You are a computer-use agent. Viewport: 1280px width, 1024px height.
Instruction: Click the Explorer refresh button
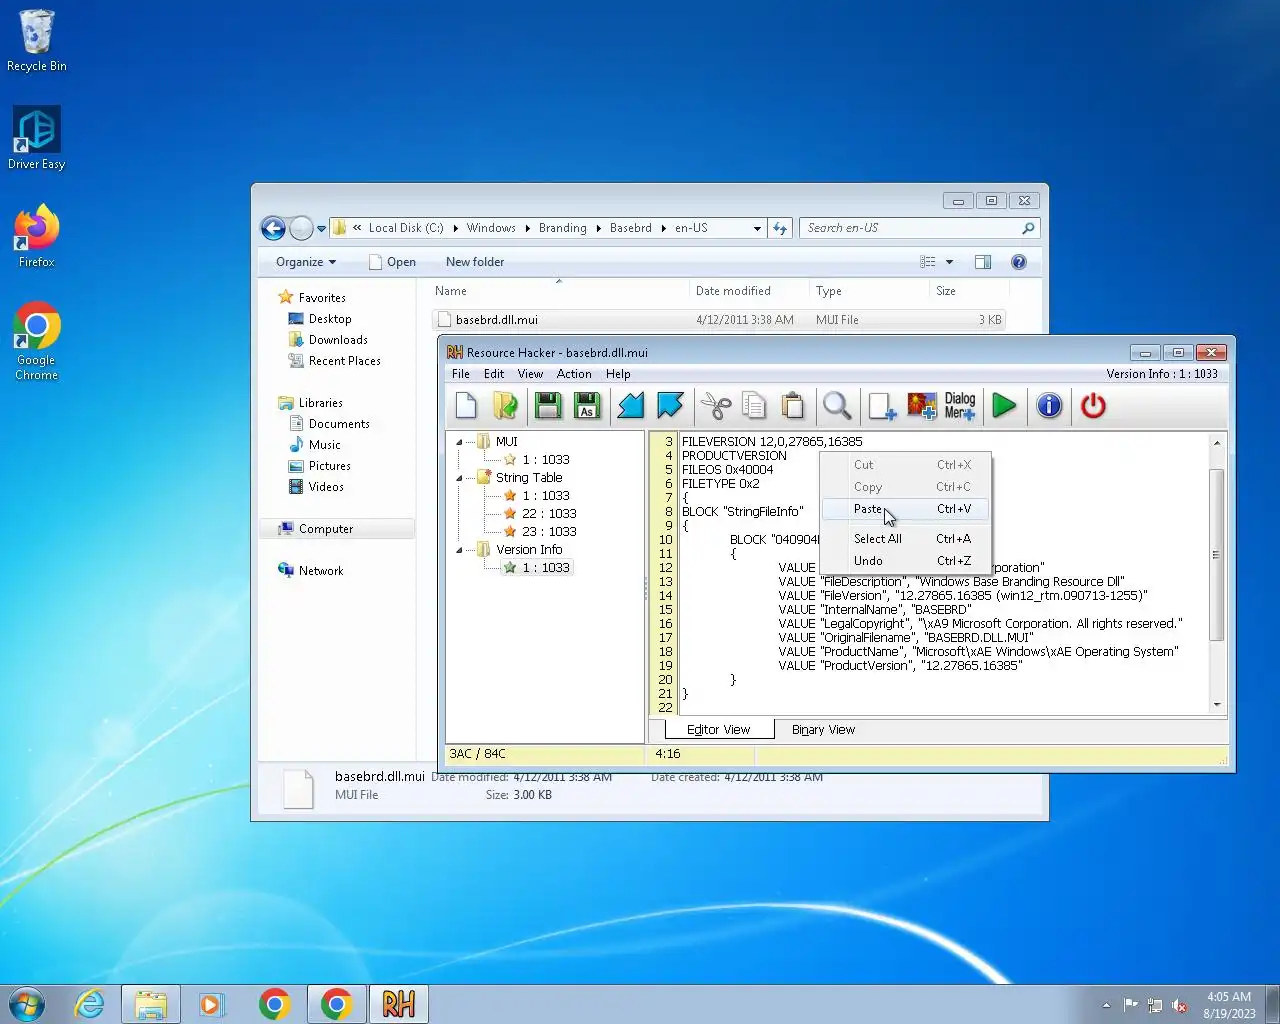(780, 228)
